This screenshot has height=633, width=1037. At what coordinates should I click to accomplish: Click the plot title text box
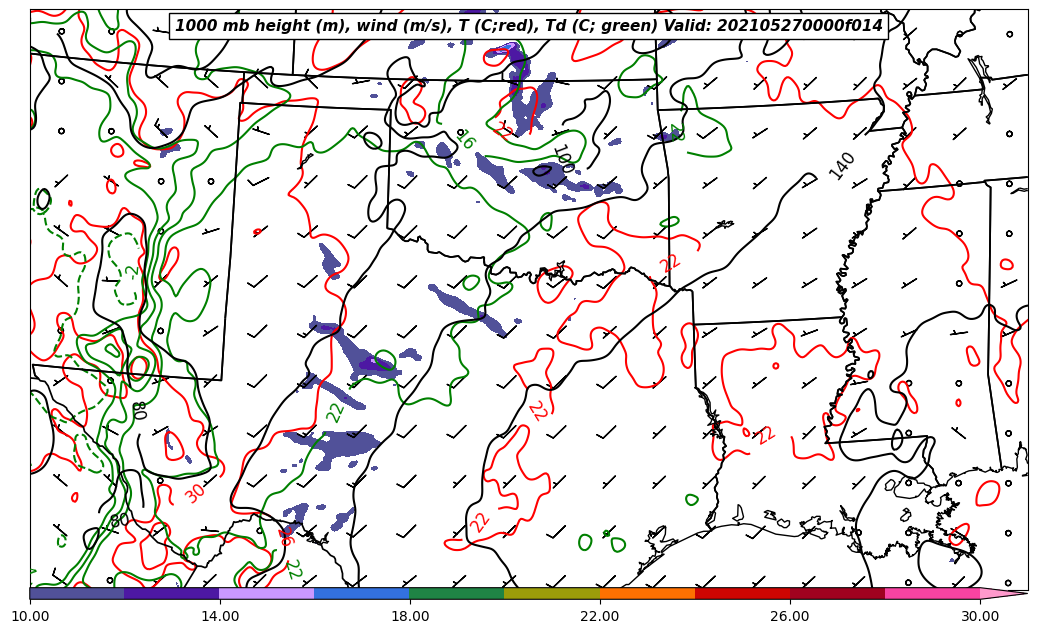click(529, 26)
